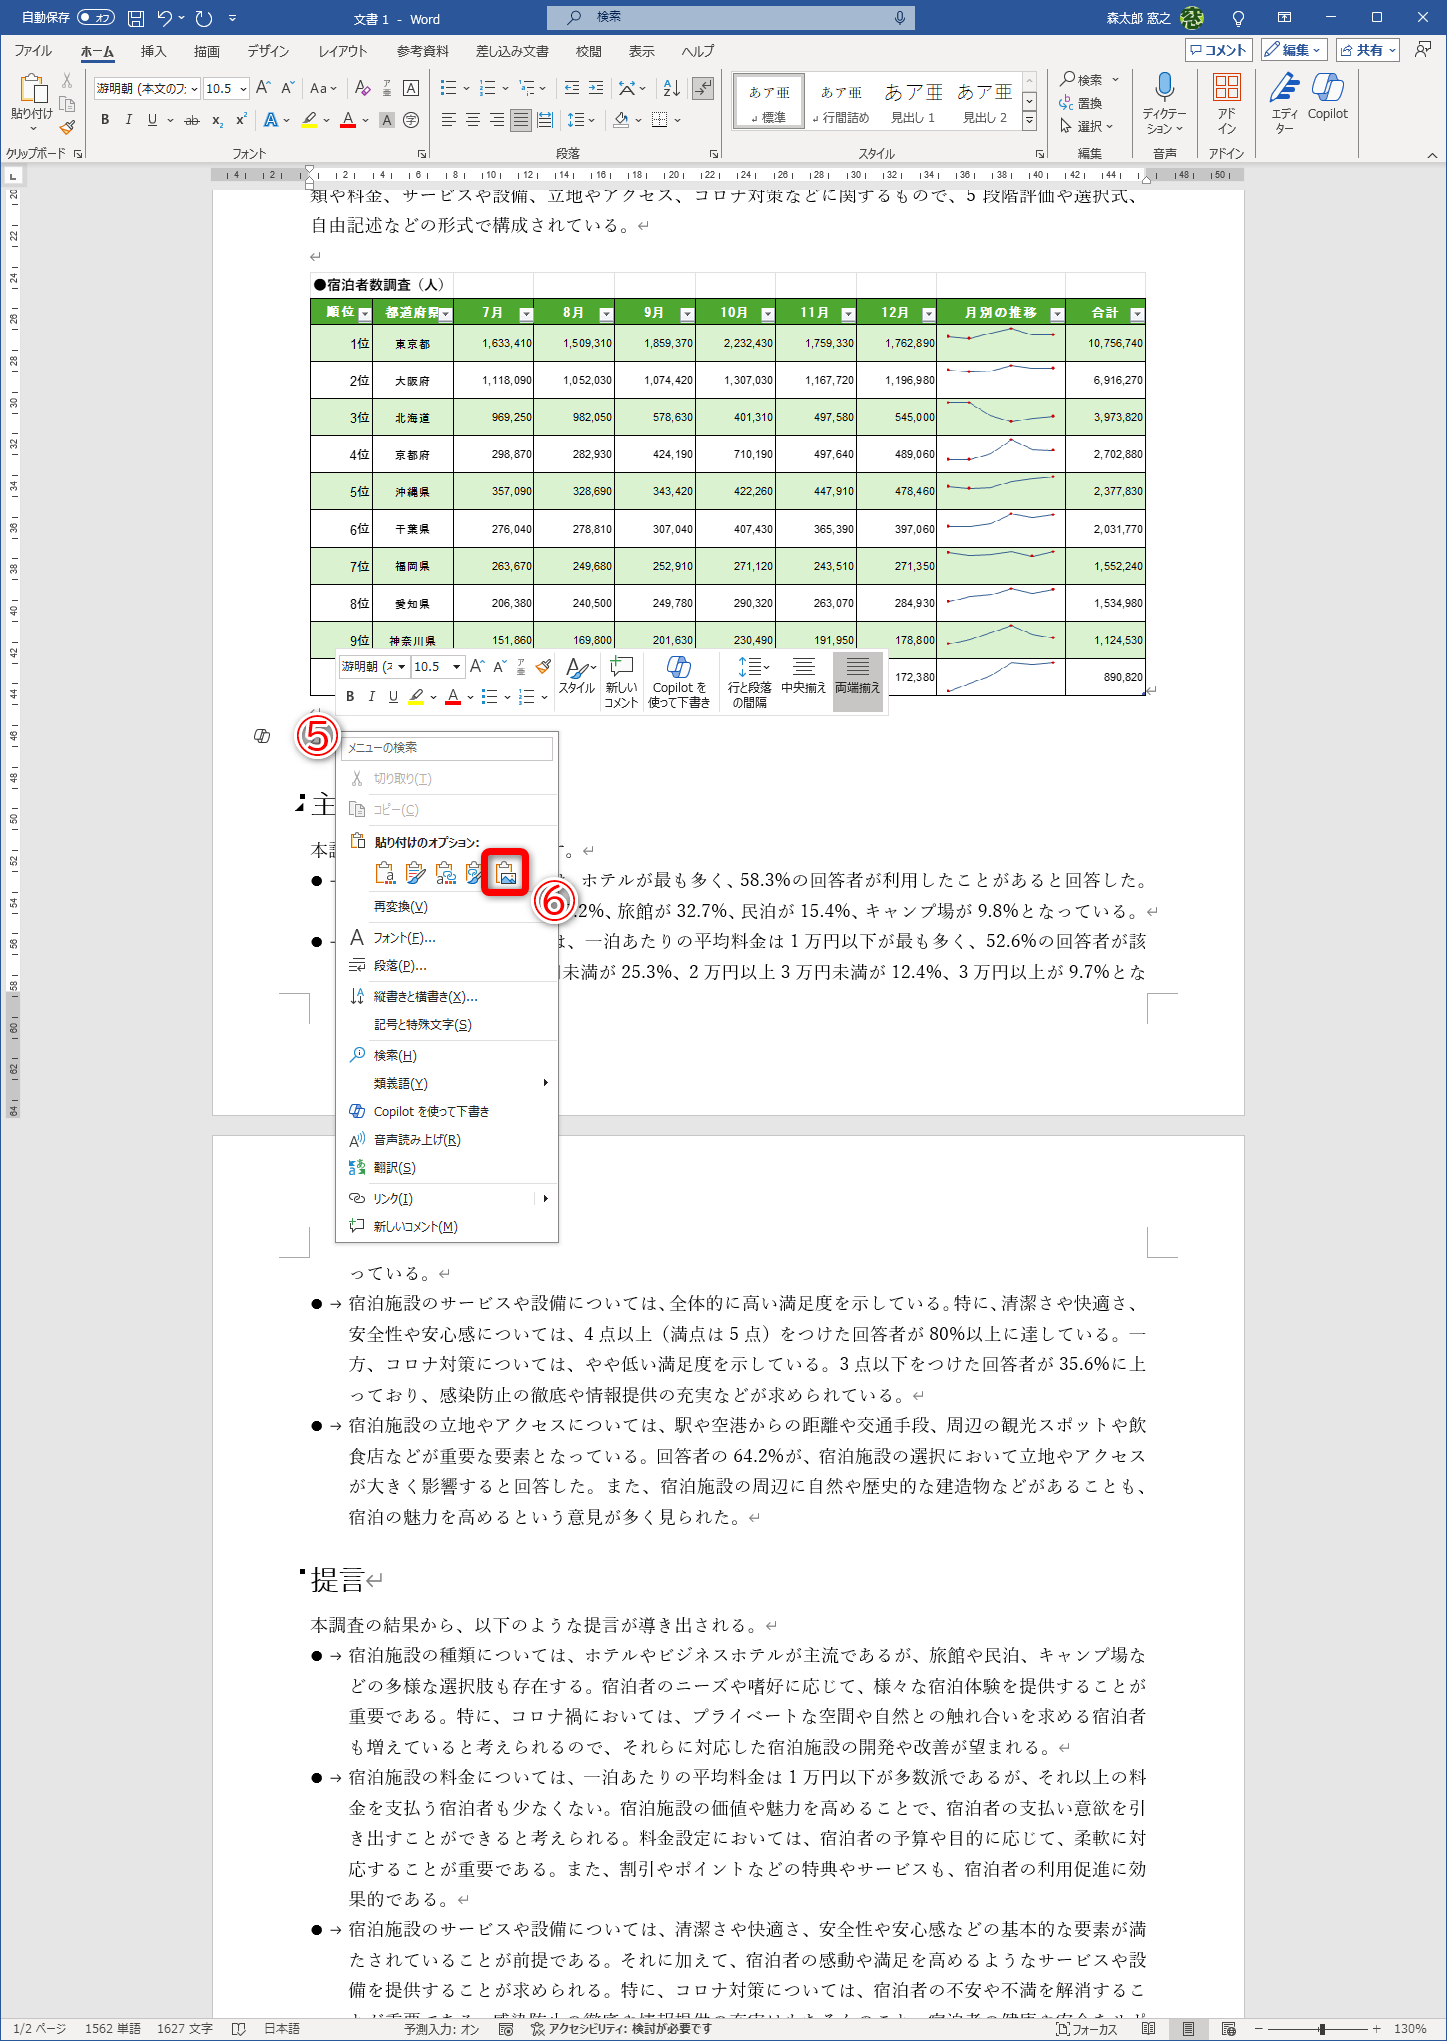Open the 都道府県 column filter dropdown

pyautogui.click(x=446, y=314)
